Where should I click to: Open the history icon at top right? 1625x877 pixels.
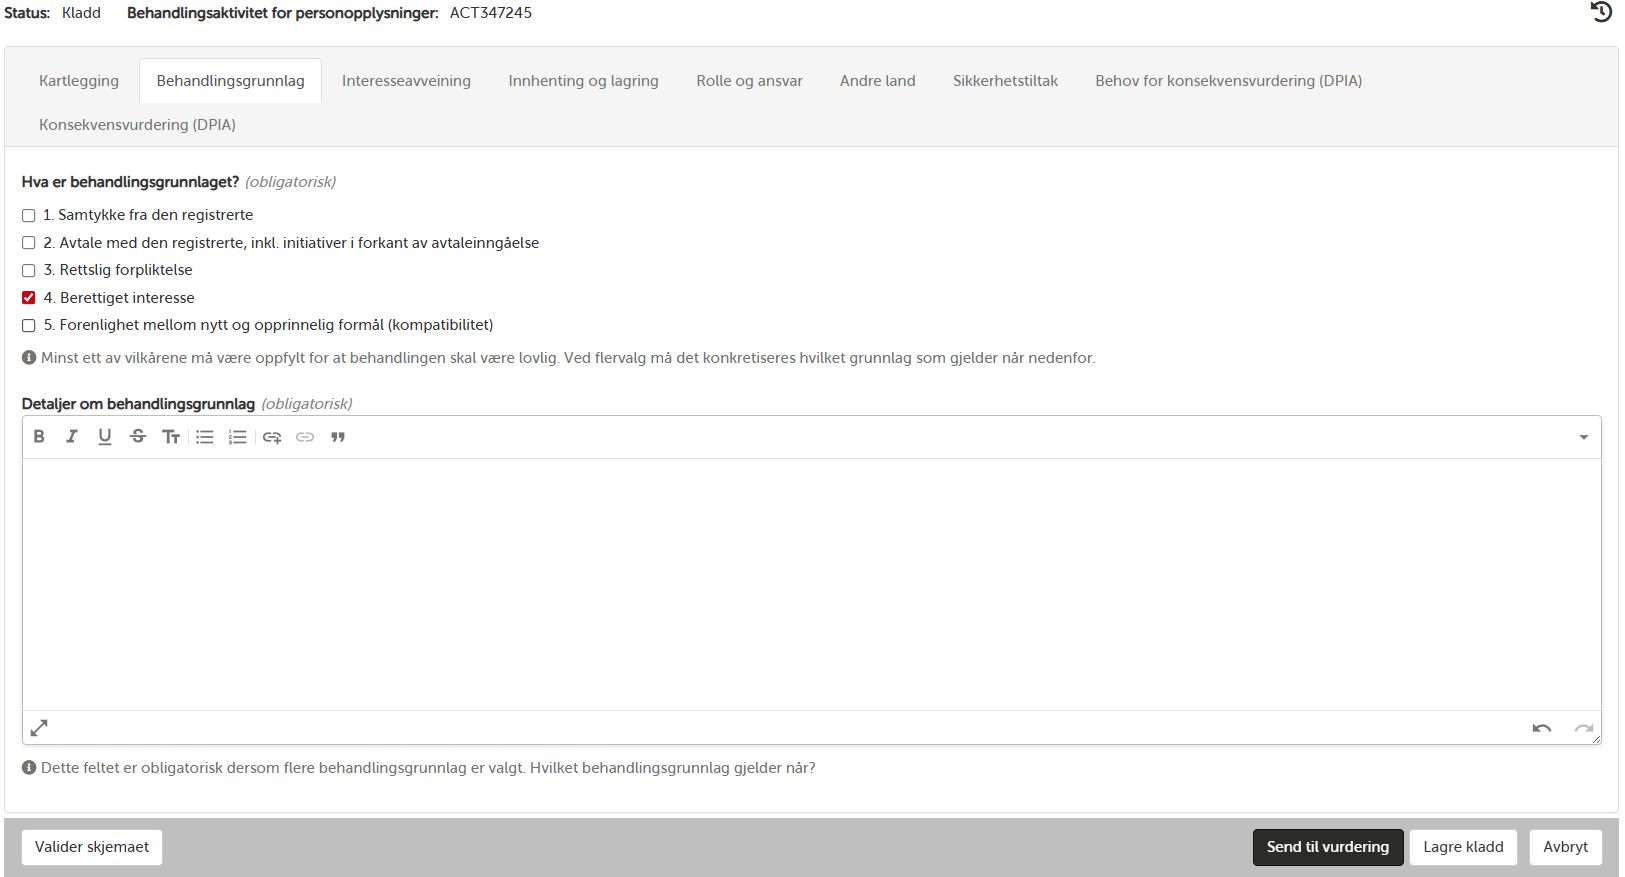pyautogui.click(x=1601, y=12)
